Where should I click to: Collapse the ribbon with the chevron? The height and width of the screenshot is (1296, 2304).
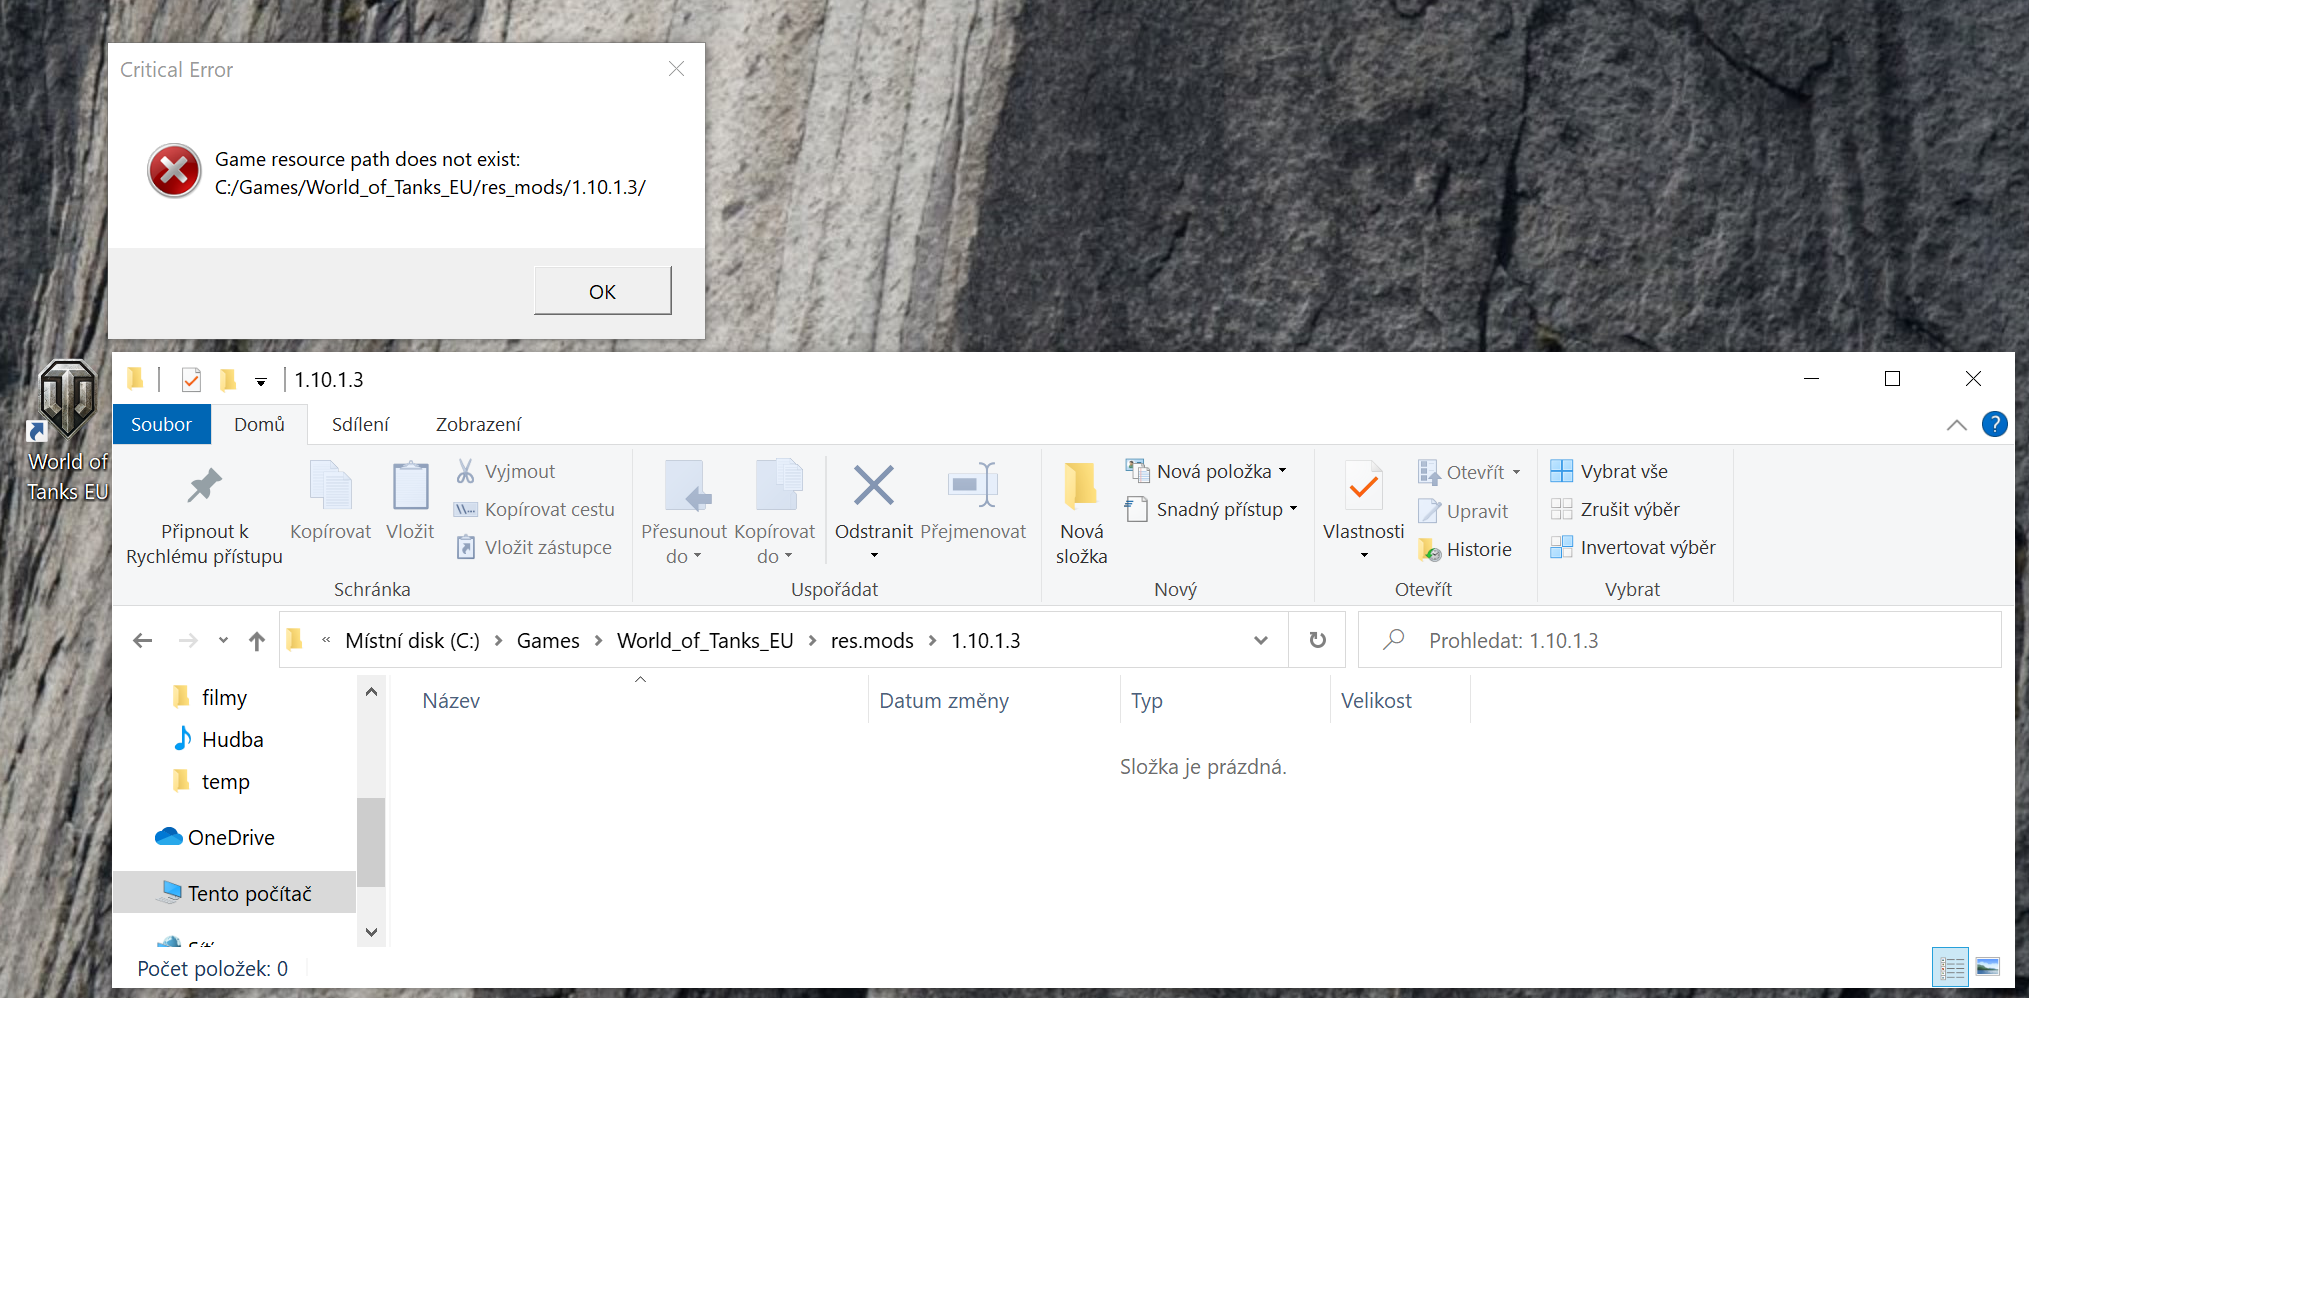1957,425
